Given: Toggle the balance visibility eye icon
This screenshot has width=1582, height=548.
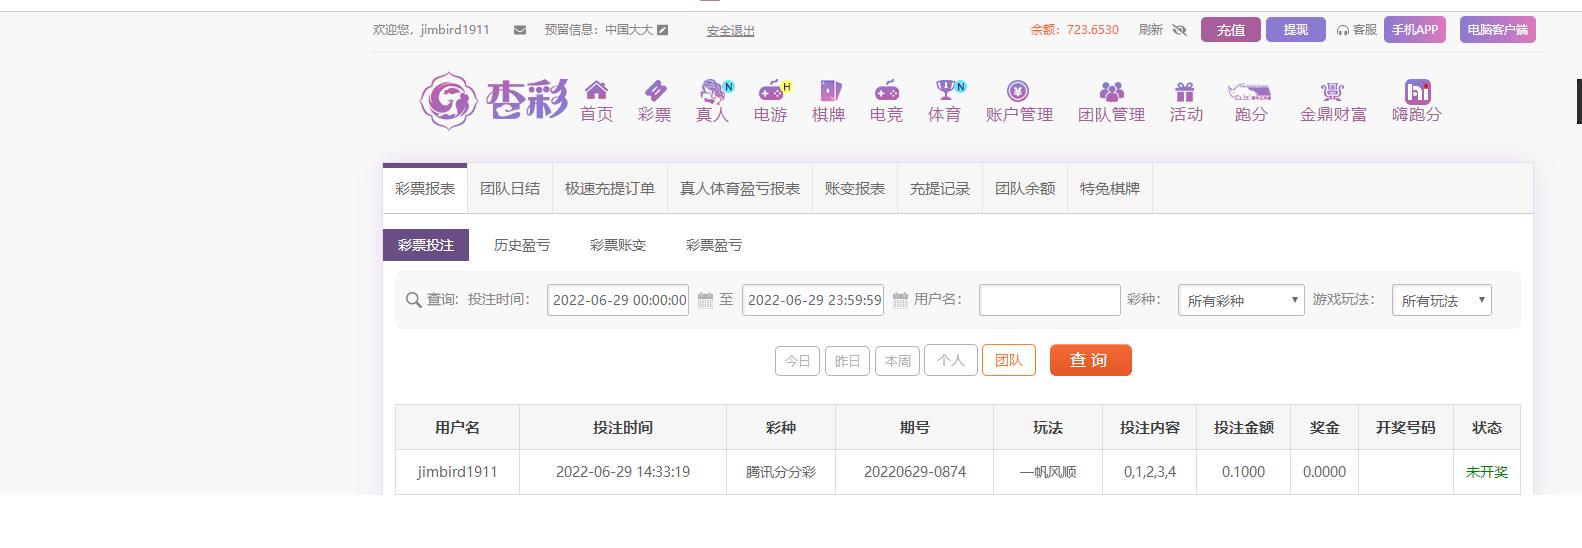Looking at the screenshot, I should 1179,30.
